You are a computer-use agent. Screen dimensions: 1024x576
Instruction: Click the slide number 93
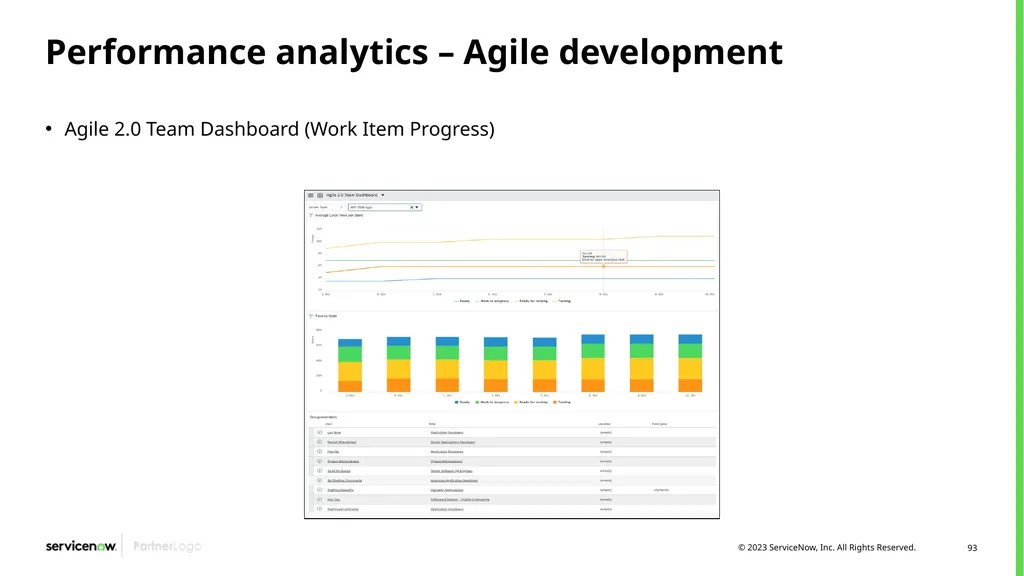click(972, 548)
